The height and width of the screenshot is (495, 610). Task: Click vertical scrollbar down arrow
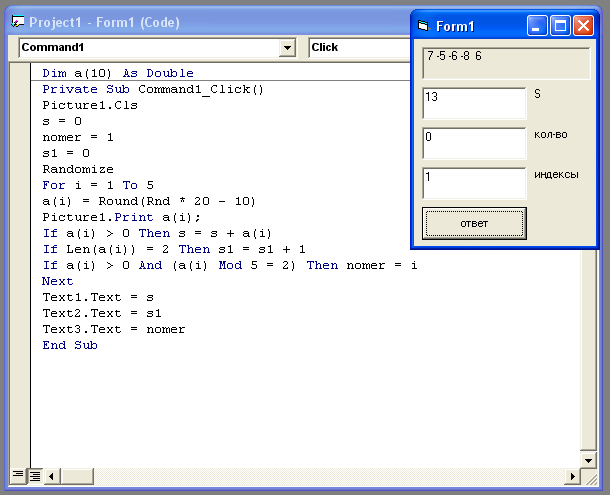pyautogui.click(x=588, y=460)
